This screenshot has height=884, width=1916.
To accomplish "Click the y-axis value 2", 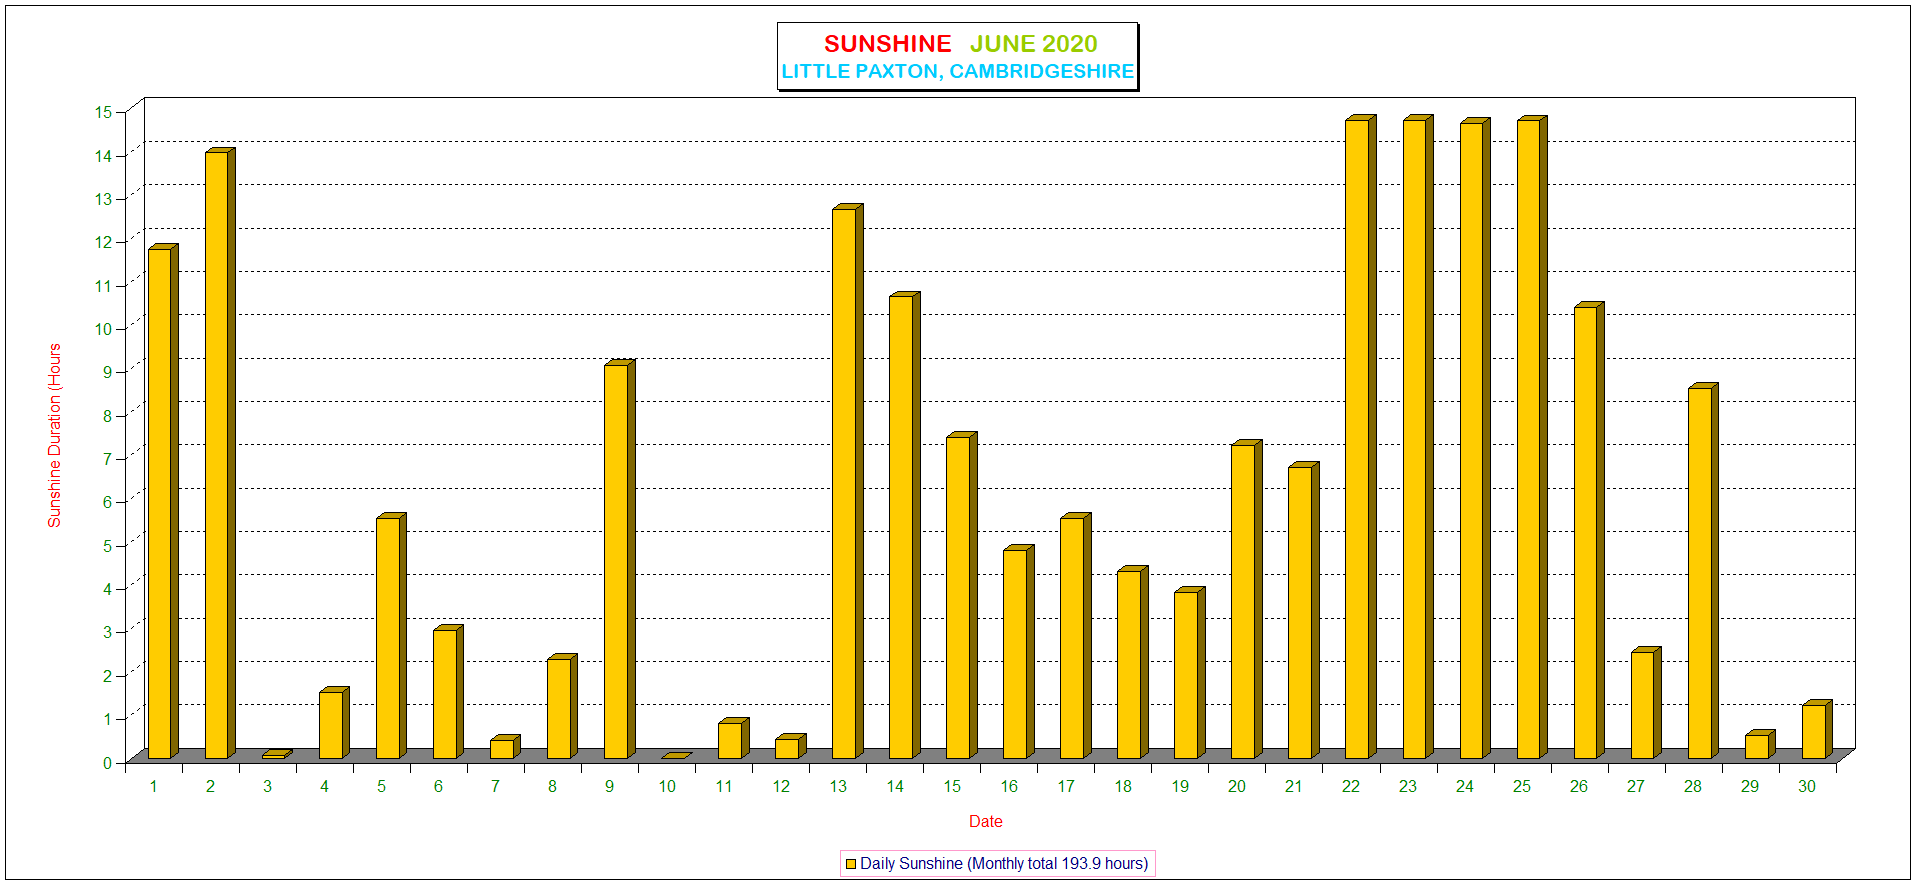I will coord(108,676).
